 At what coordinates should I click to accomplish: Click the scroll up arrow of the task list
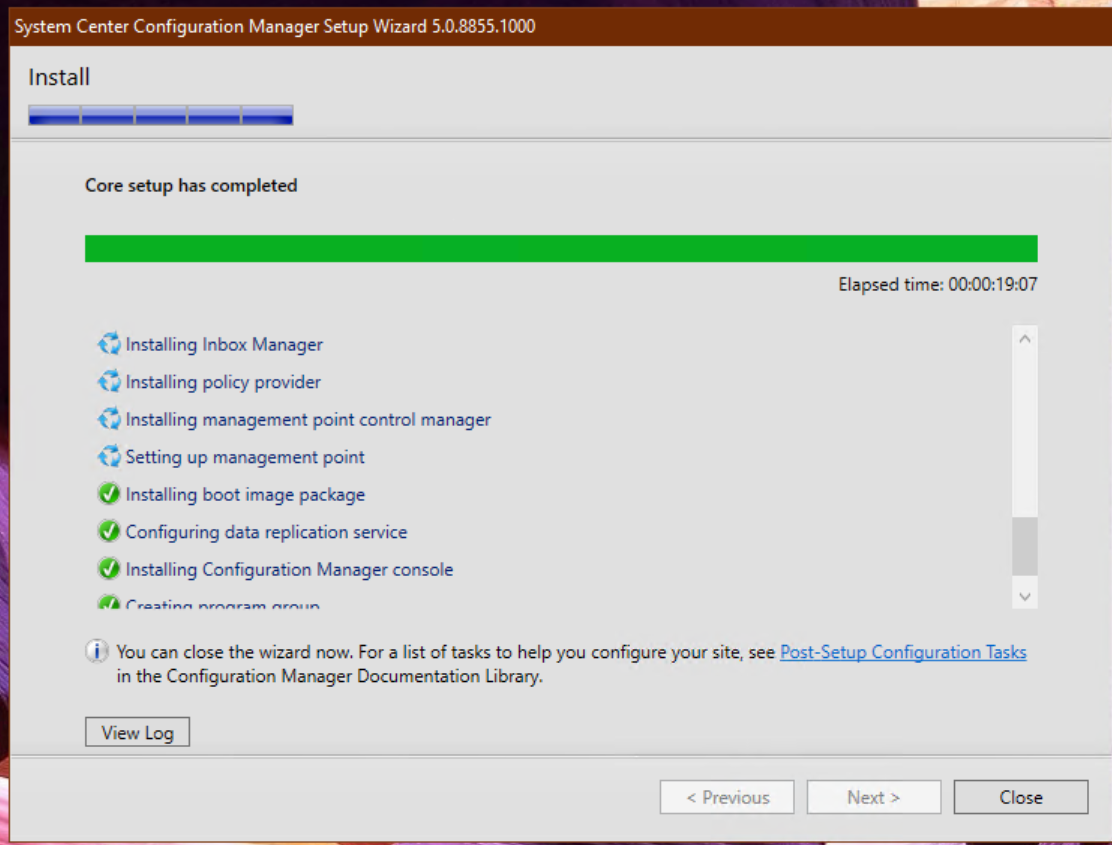[1025, 339]
